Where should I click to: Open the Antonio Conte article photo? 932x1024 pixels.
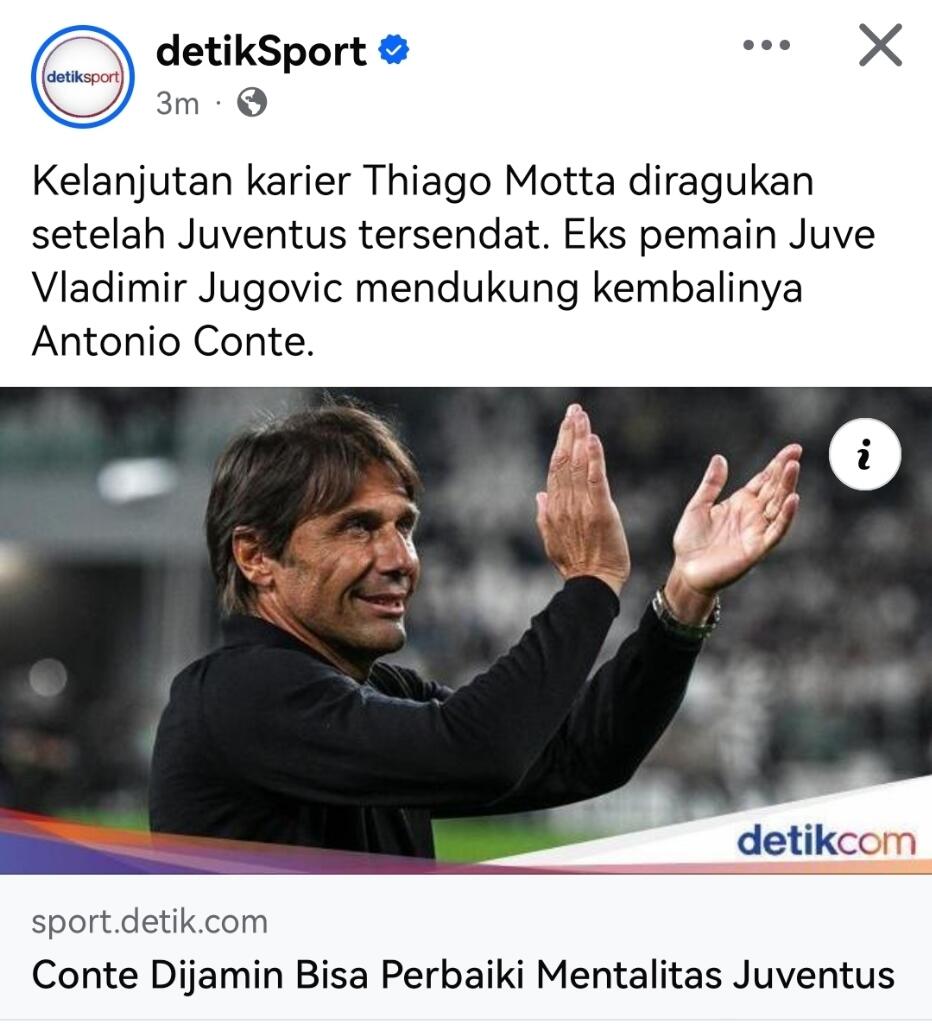click(x=466, y=631)
